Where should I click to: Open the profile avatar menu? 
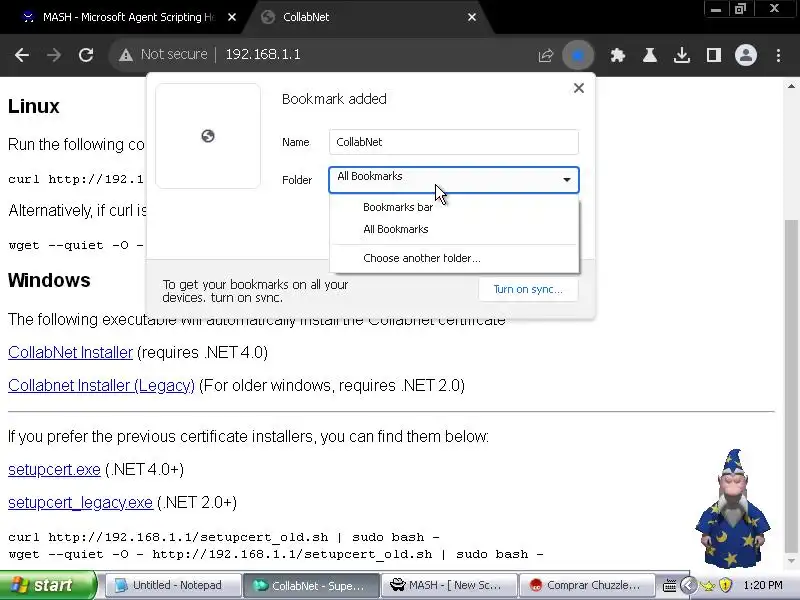point(745,55)
